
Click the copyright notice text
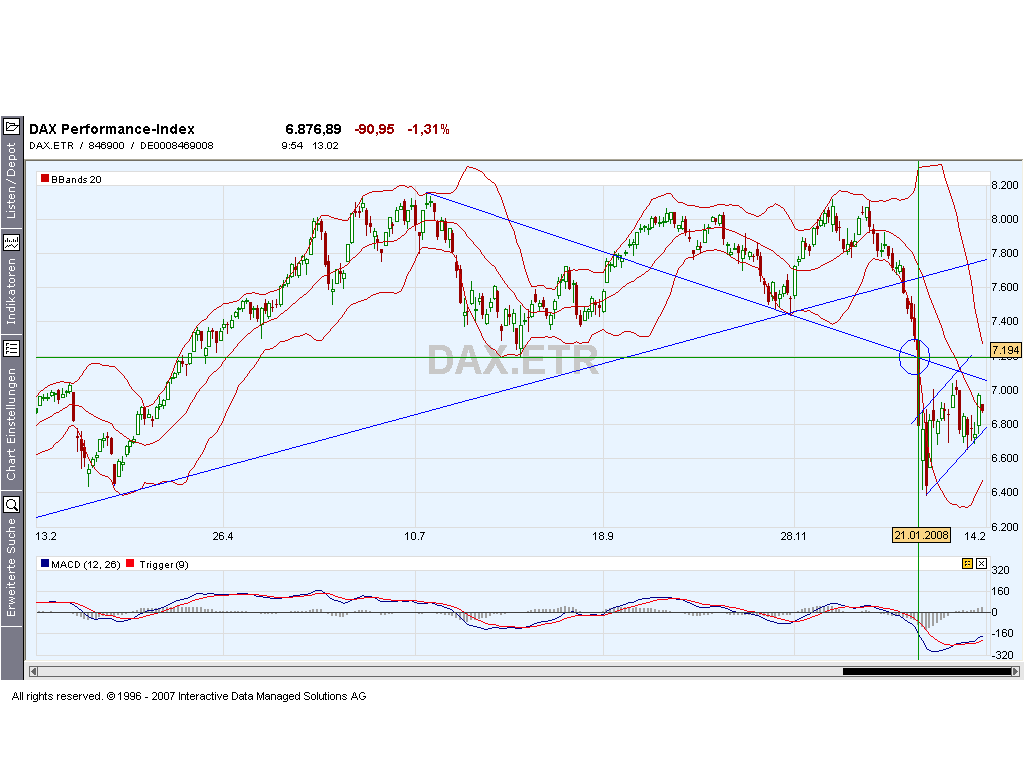[189, 696]
